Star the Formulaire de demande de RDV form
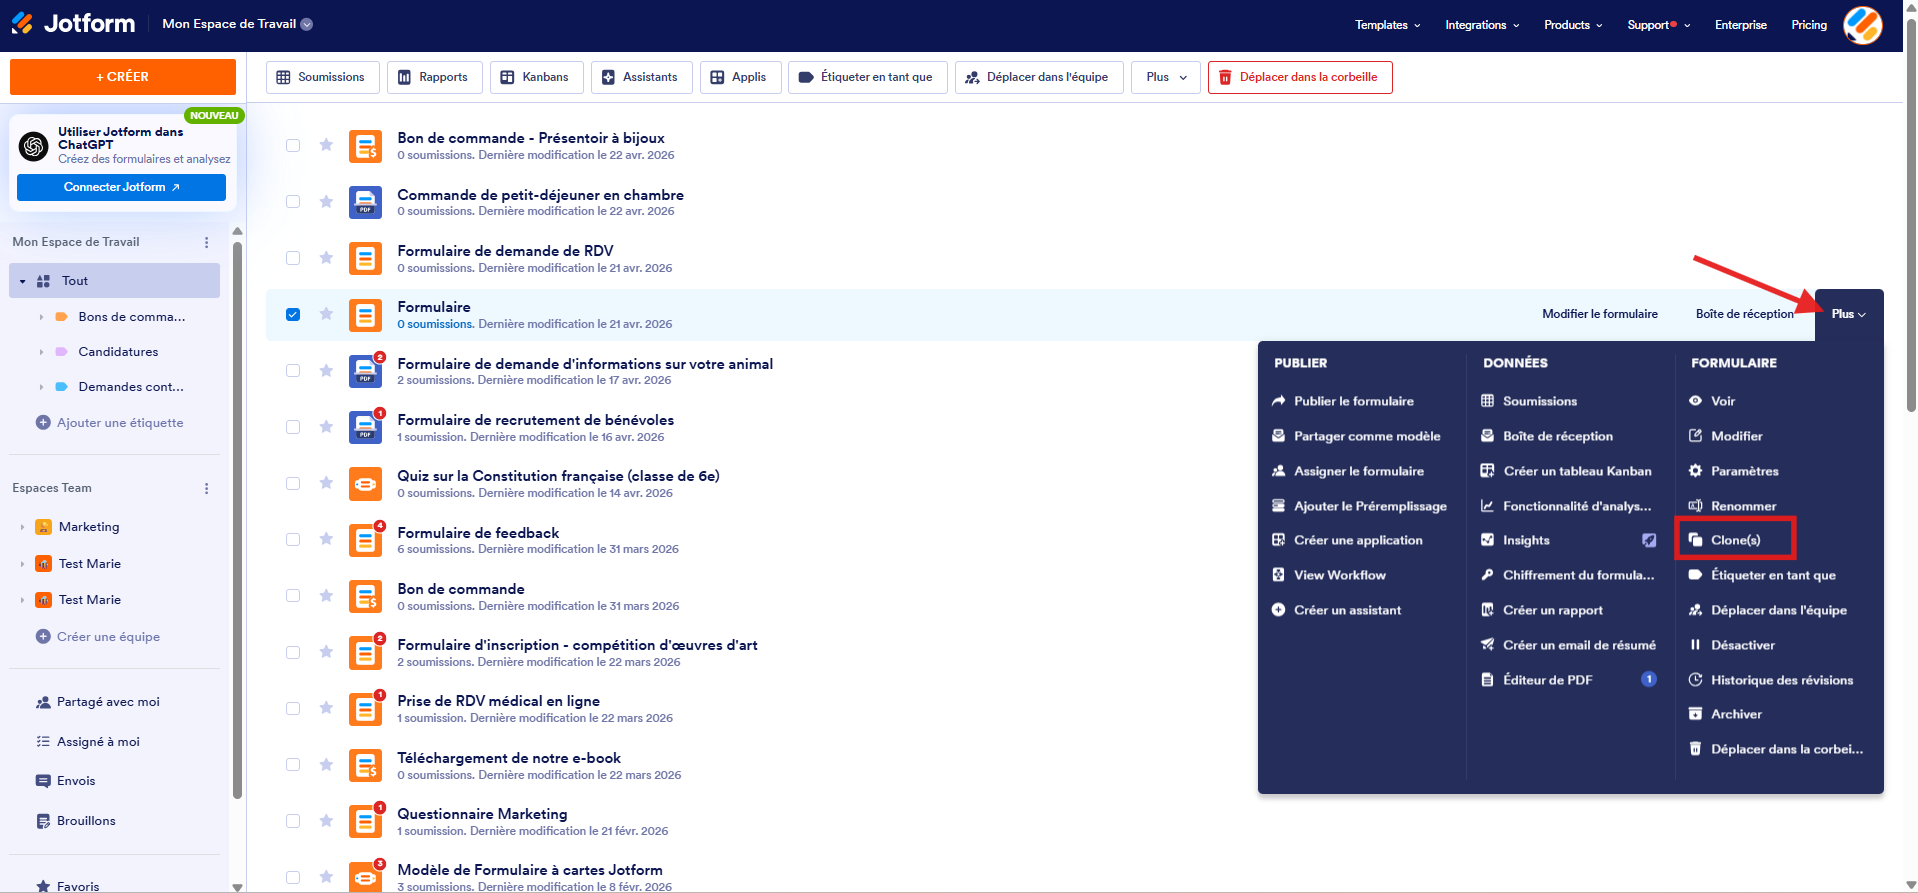The height and width of the screenshot is (893, 1918). click(x=326, y=258)
